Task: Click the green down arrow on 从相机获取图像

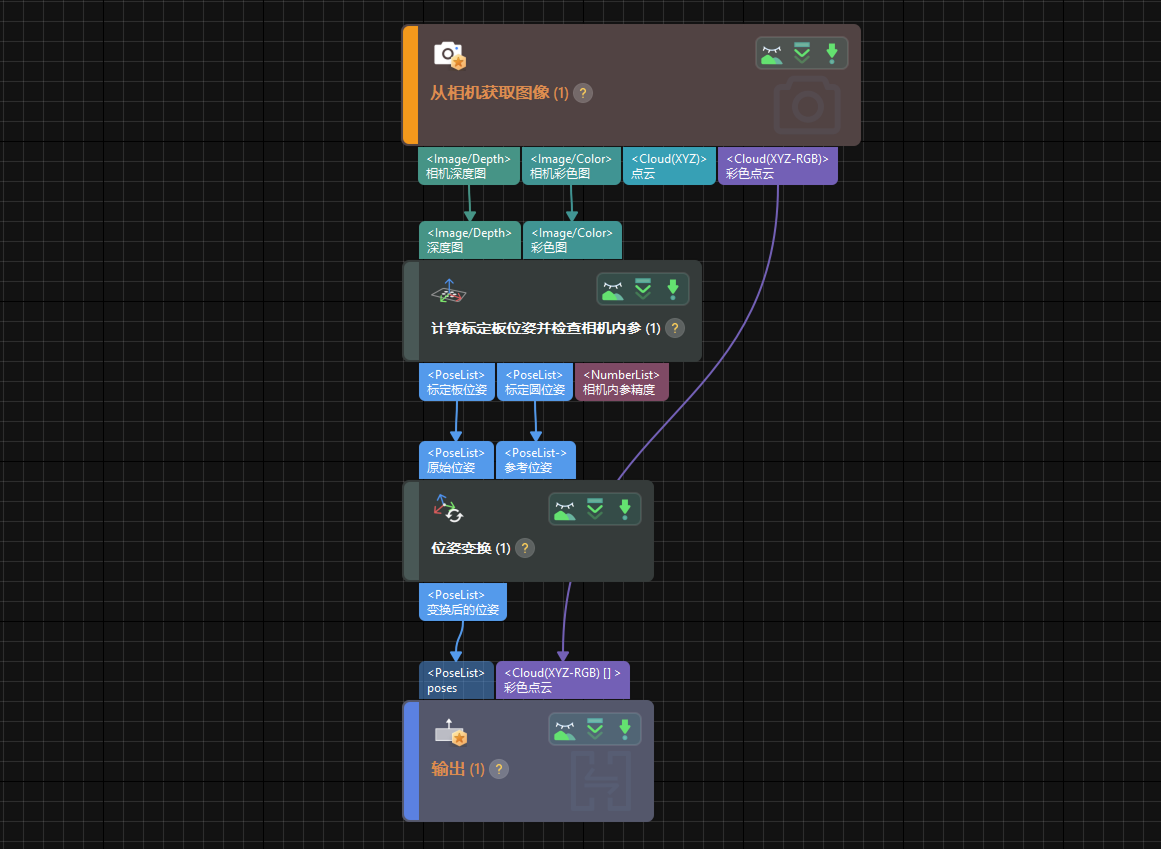Action: tap(831, 53)
